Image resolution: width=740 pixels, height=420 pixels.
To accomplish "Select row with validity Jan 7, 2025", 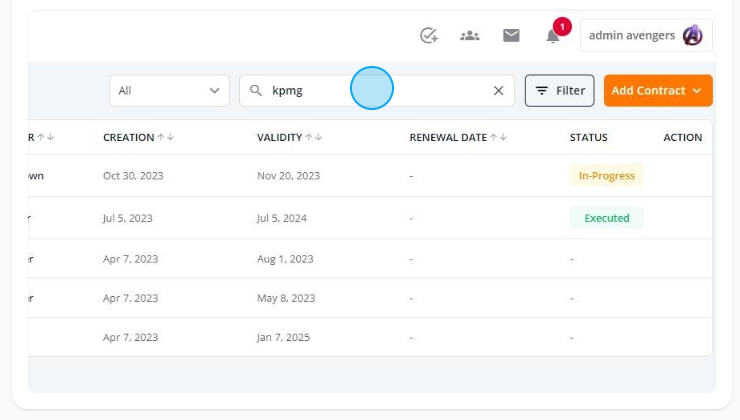I will coord(370,337).
